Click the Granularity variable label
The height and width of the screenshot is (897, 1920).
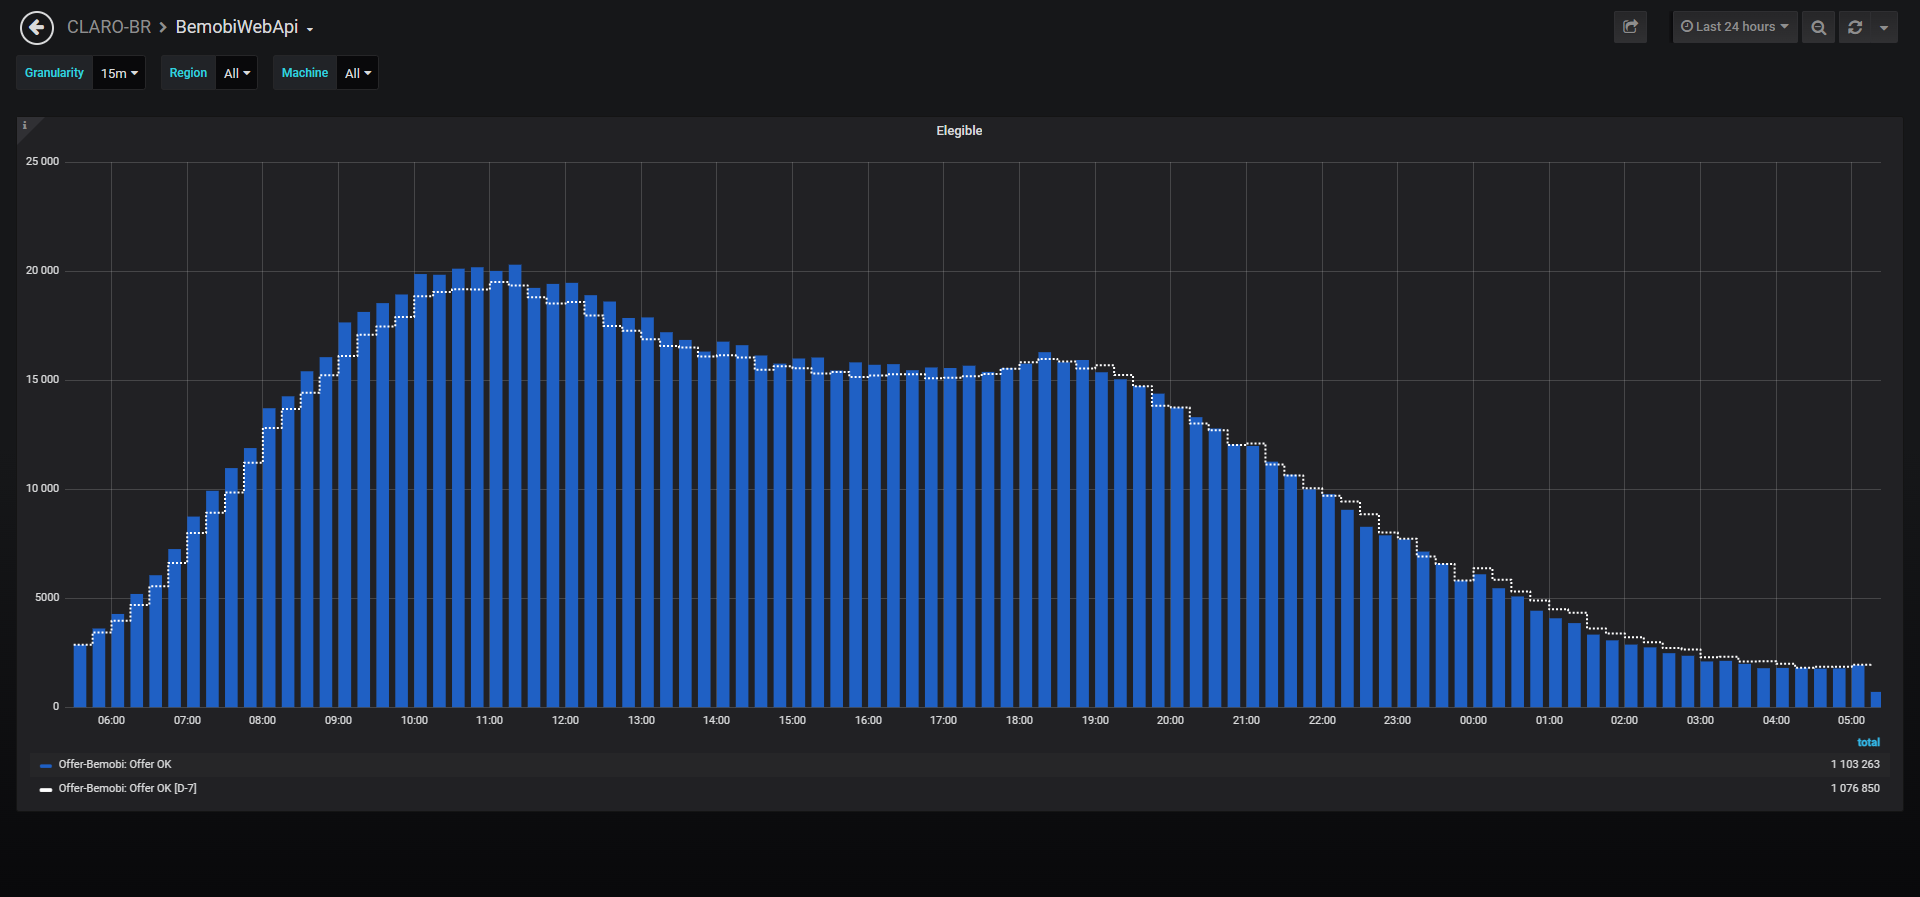54,73
